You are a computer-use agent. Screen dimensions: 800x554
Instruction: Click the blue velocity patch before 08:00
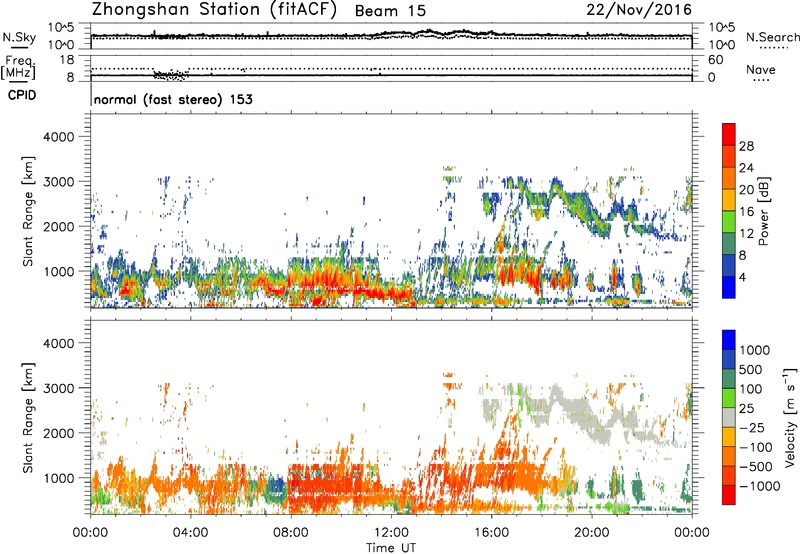point(276,486)
